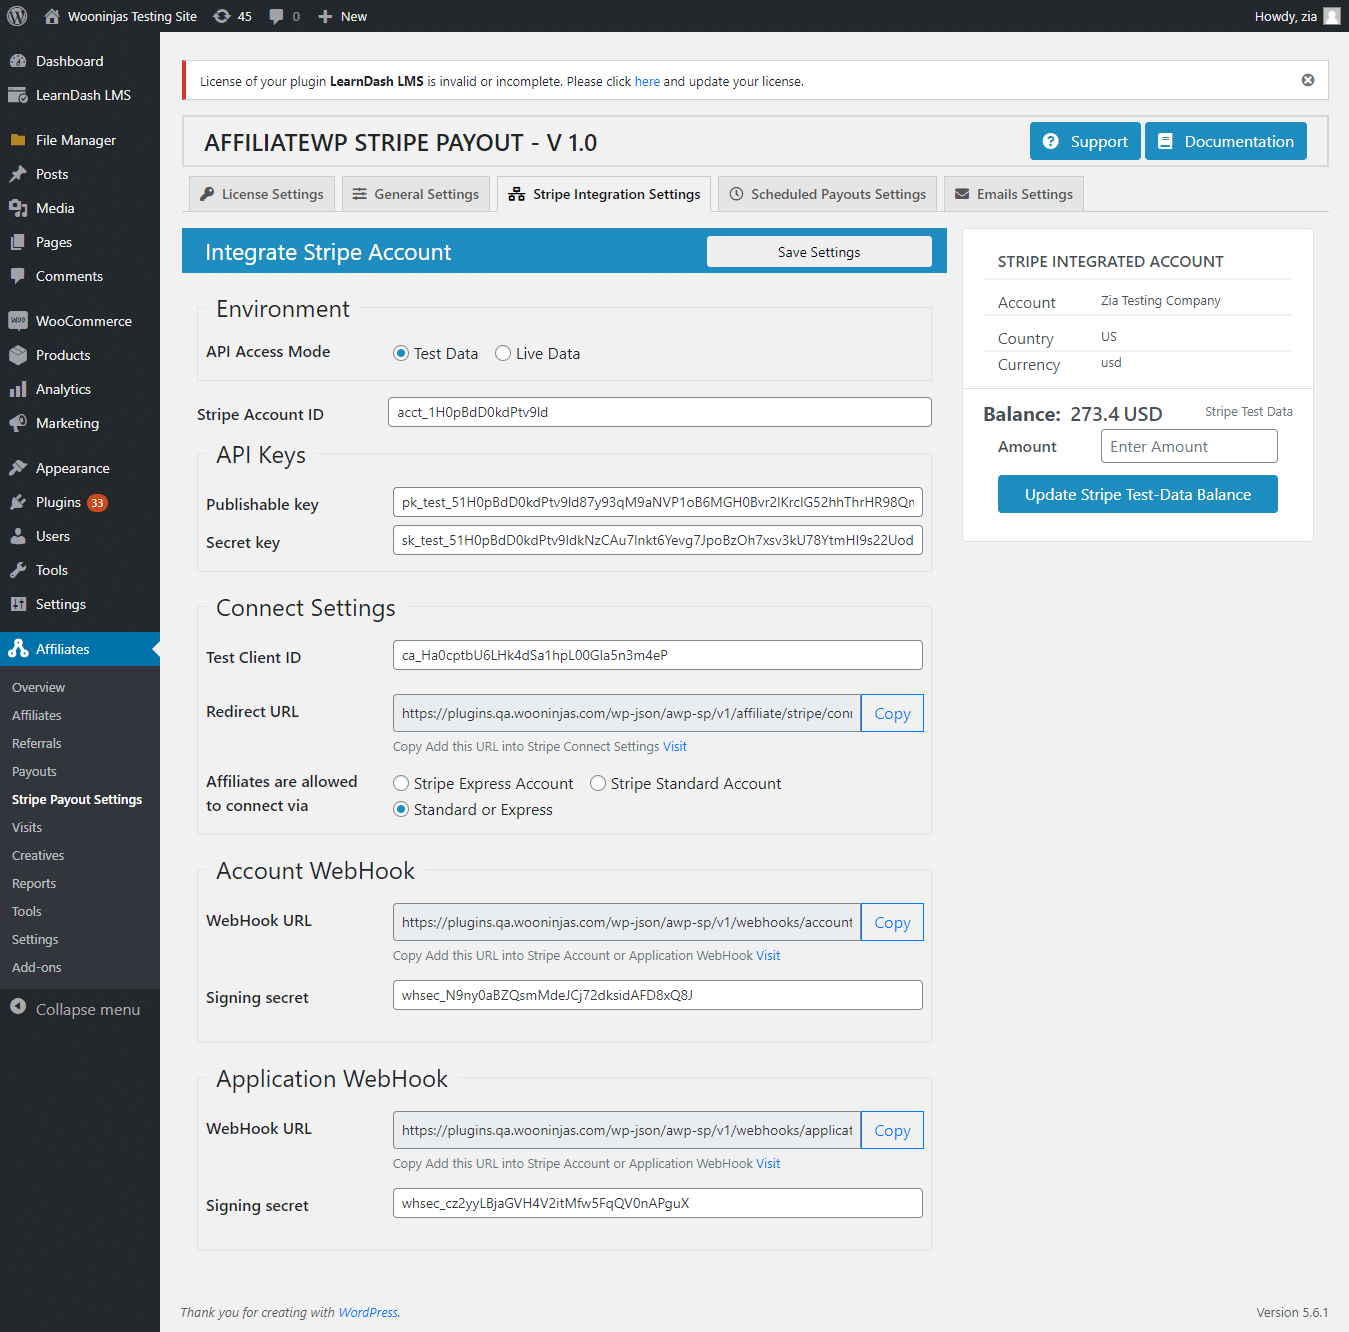
Task: Open the Documentation button
Action: point(1226,141)
